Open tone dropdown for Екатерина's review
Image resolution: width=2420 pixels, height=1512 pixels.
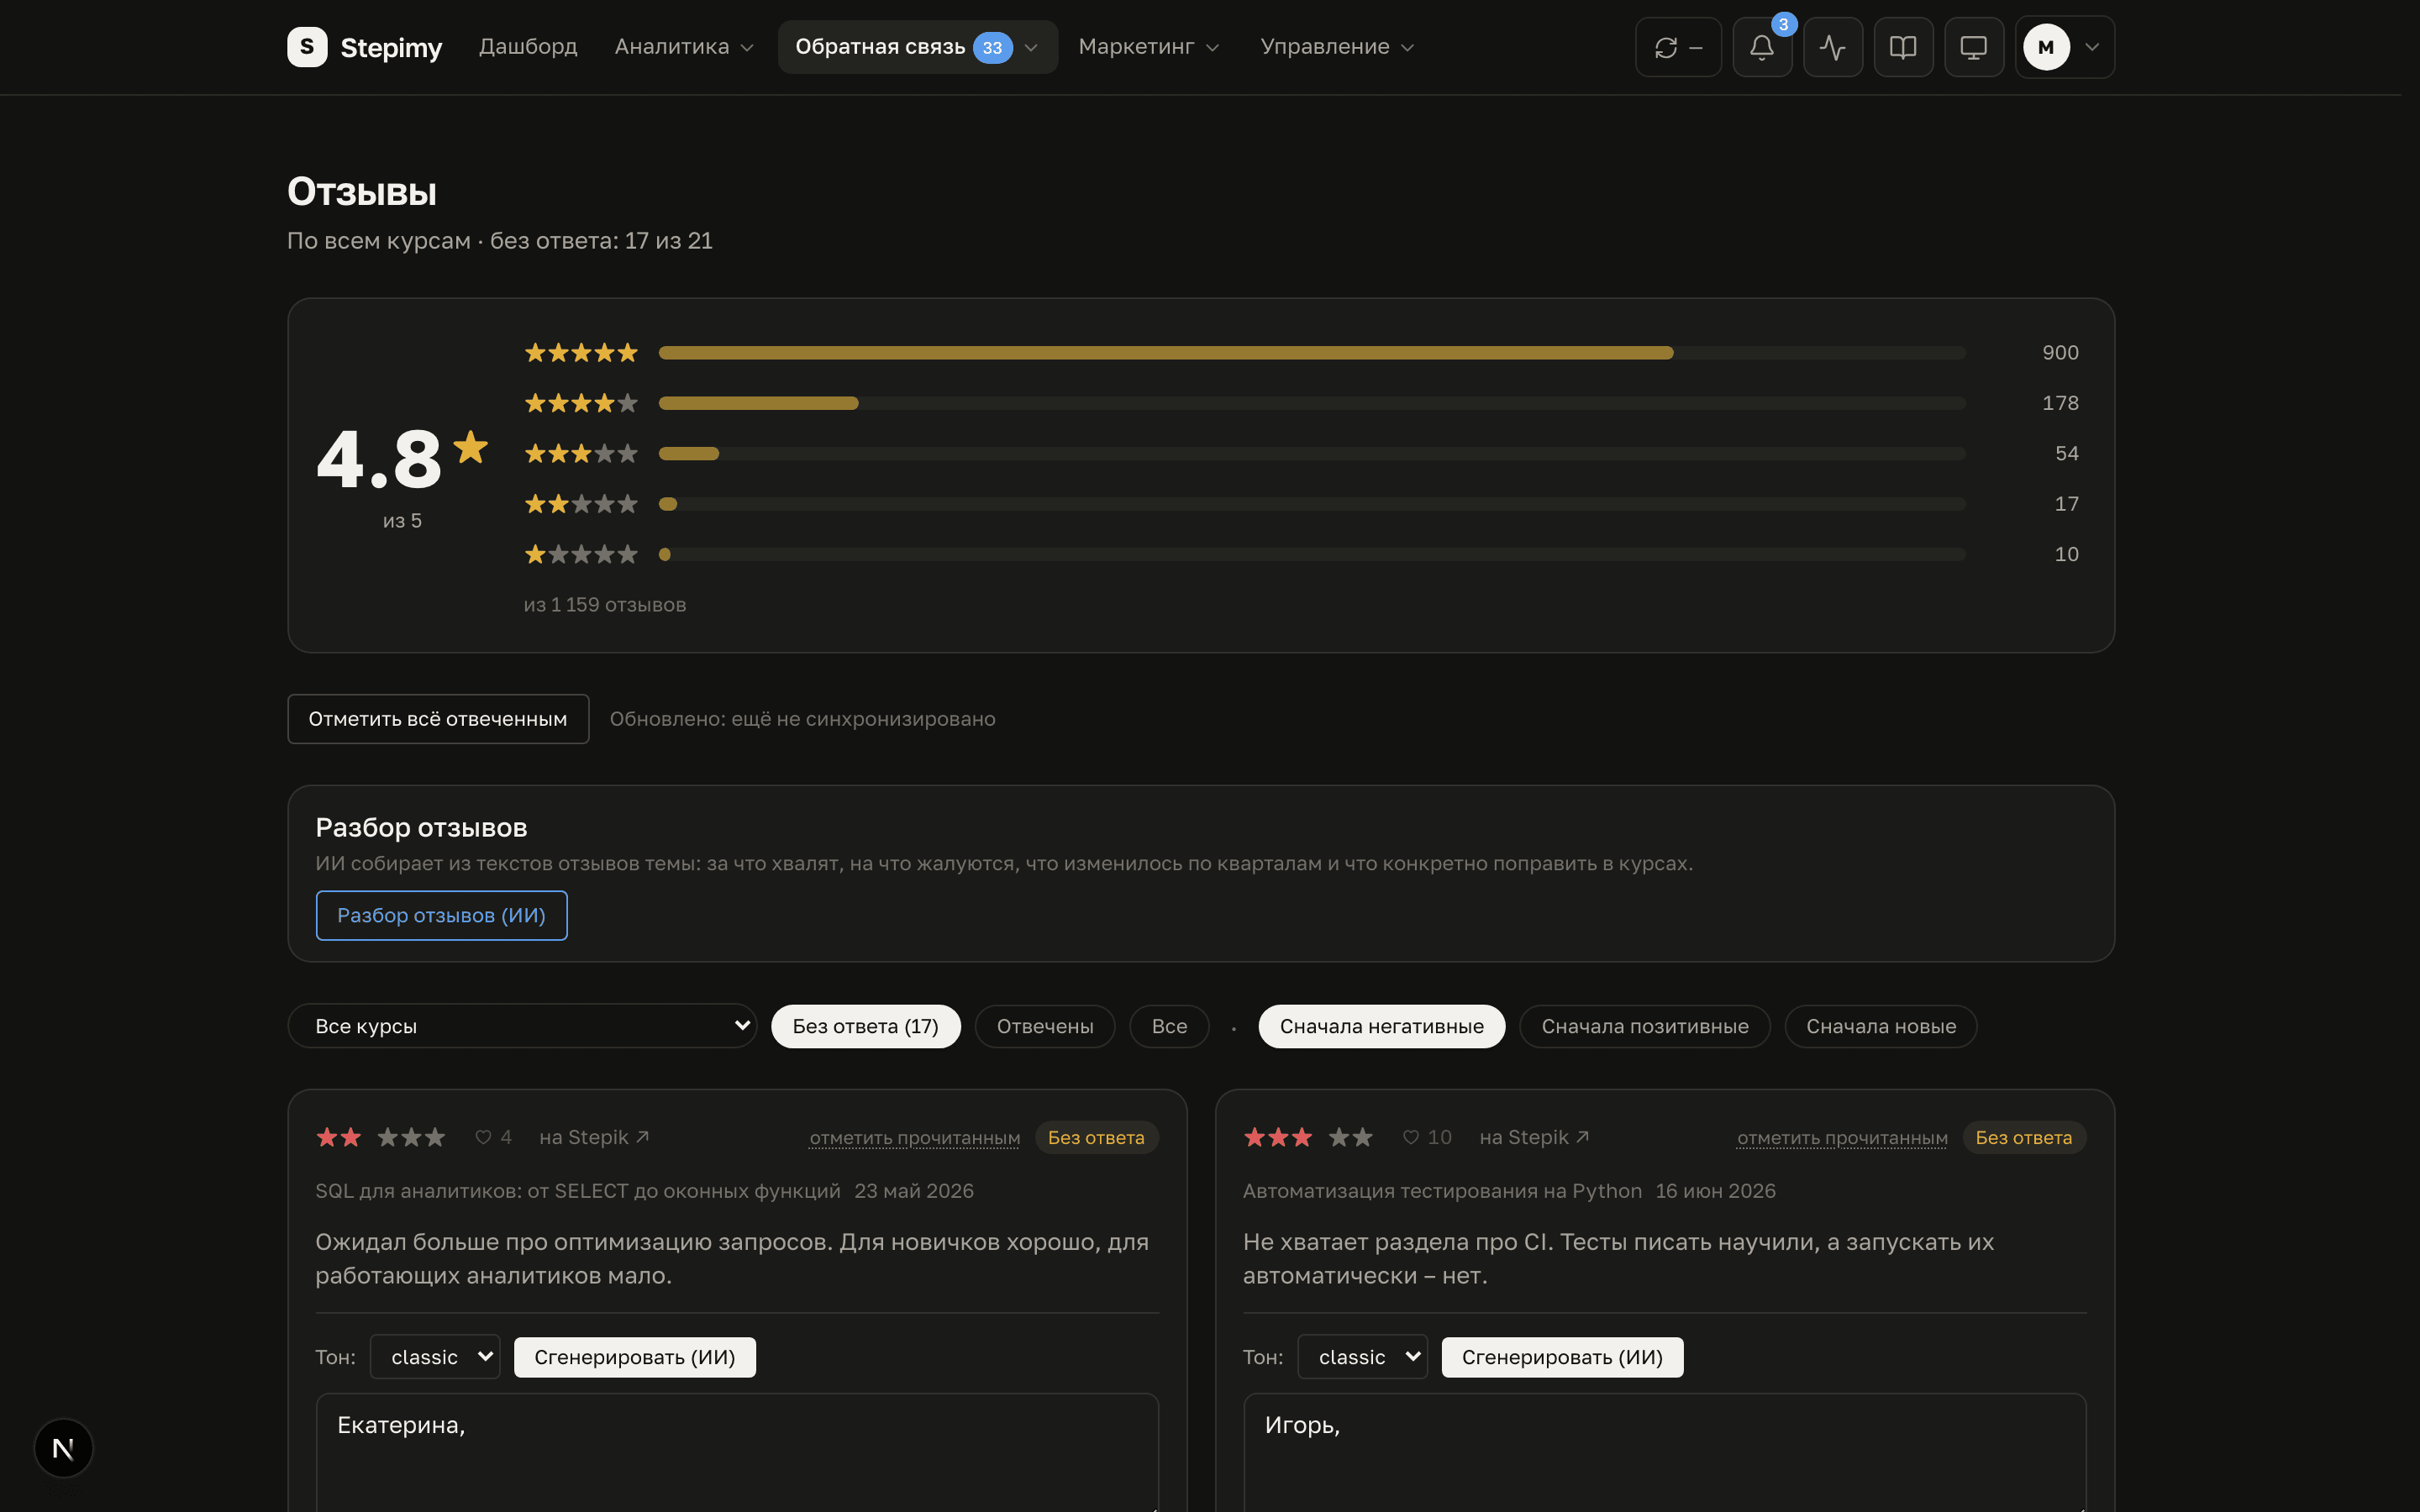435,1357
